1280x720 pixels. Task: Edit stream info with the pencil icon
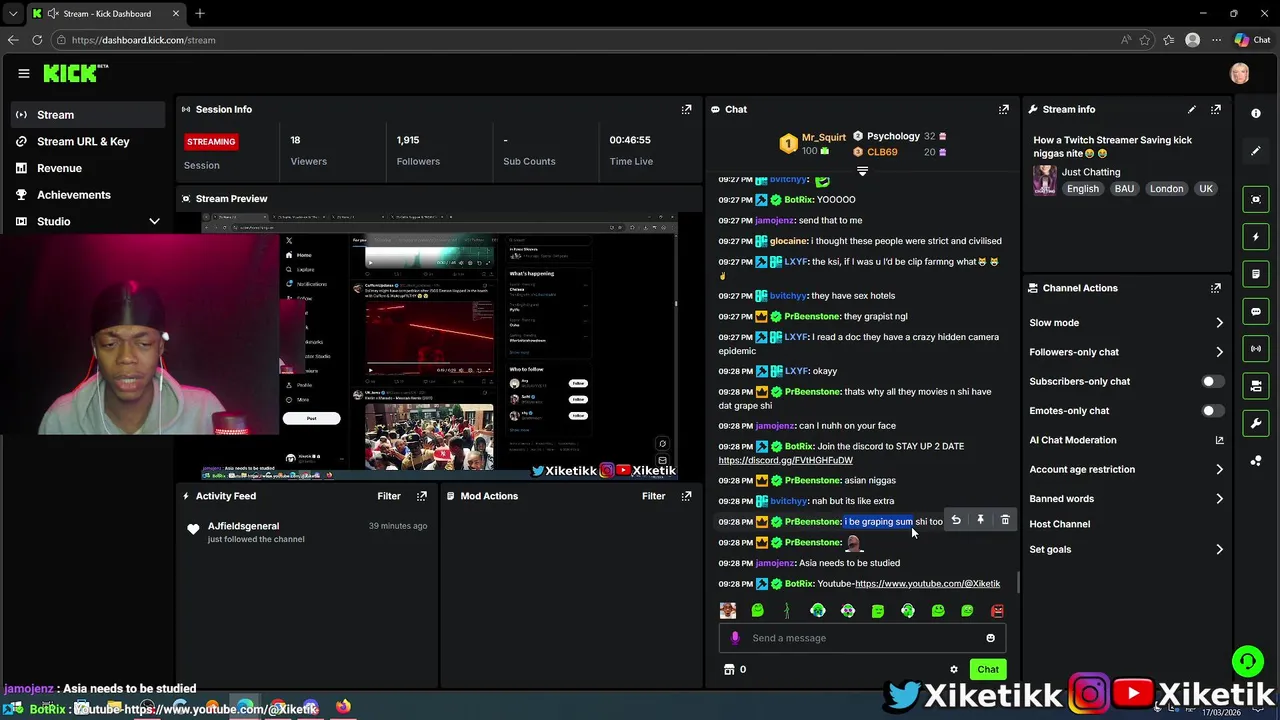[x=1191, y=109]
